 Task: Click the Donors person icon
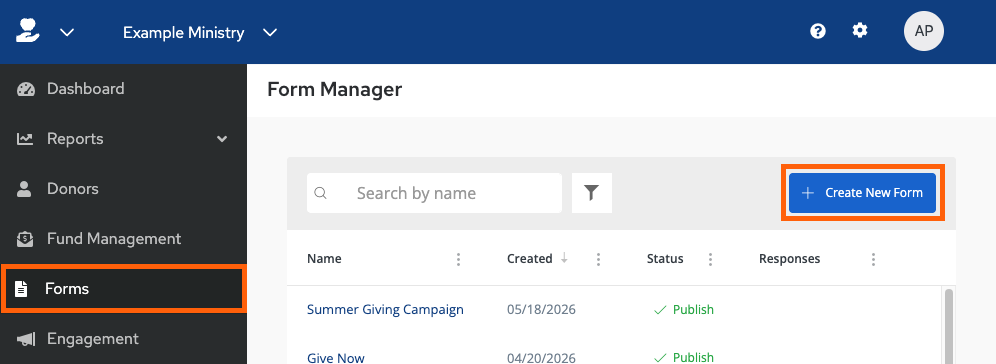point(24,189)
